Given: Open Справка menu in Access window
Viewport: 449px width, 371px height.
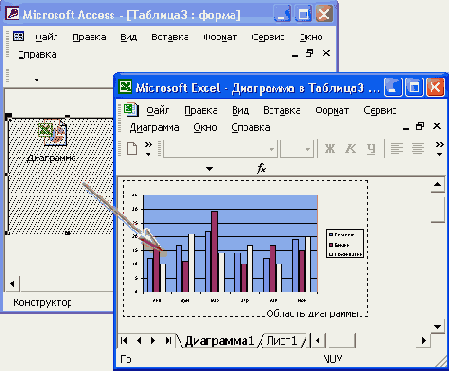Looking at the screenshot, I should pos(37,54).
